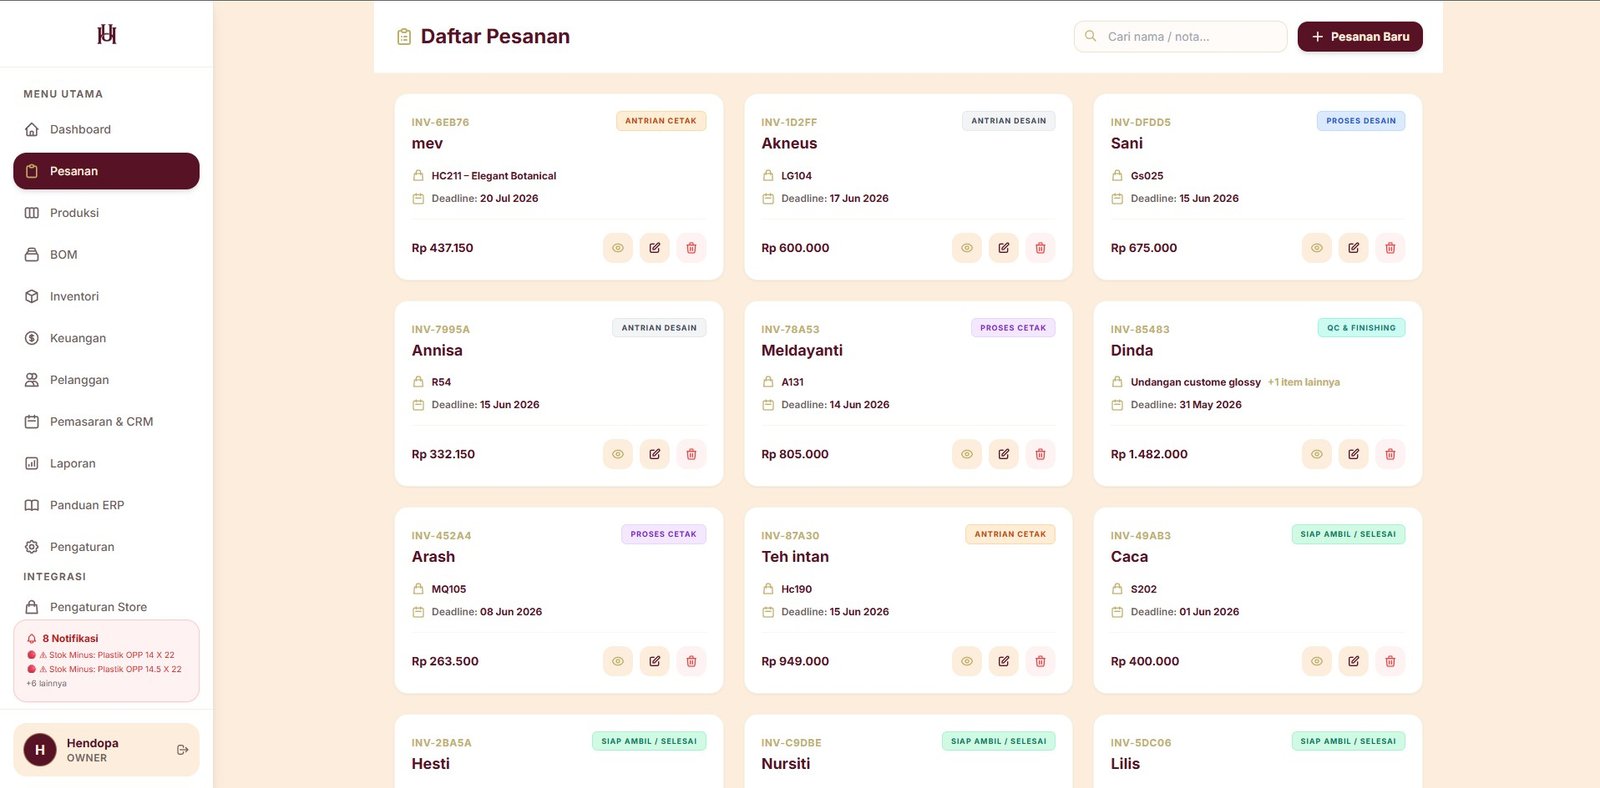Click the ANTRIAN DESAIN badge on Akneus

click(x=1009, y=121)
